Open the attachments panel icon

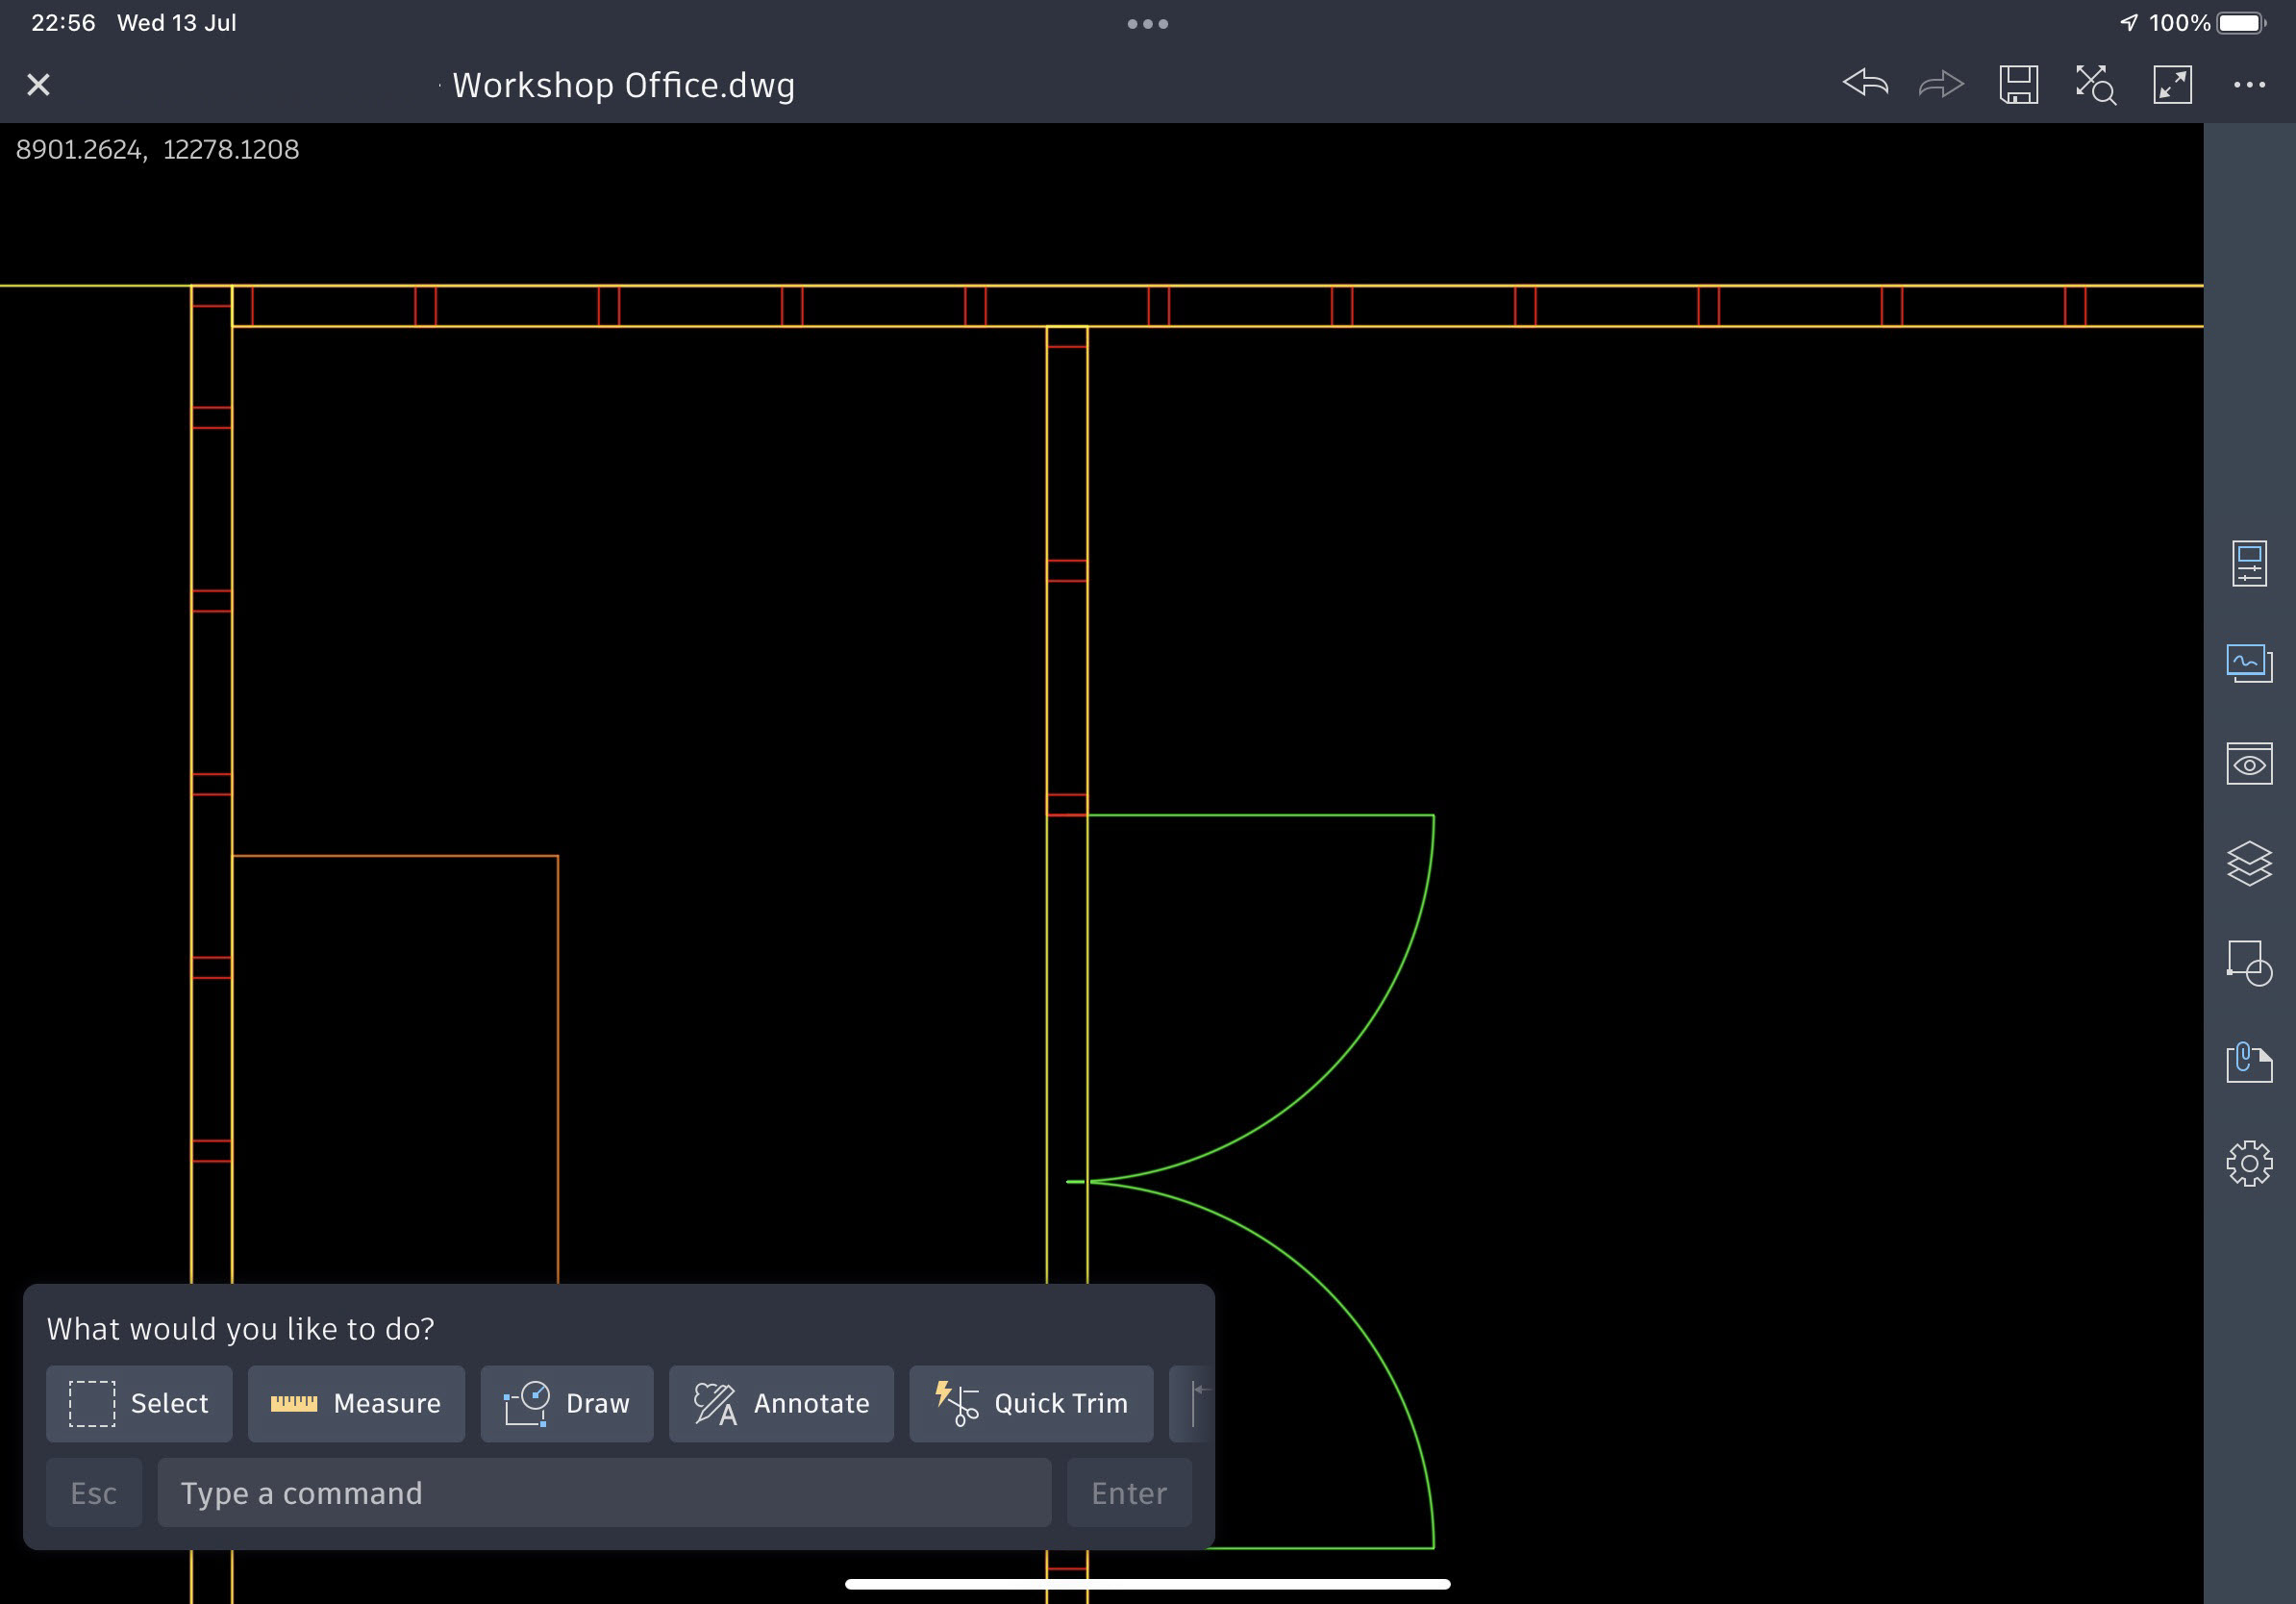tap(2249, 1062)
